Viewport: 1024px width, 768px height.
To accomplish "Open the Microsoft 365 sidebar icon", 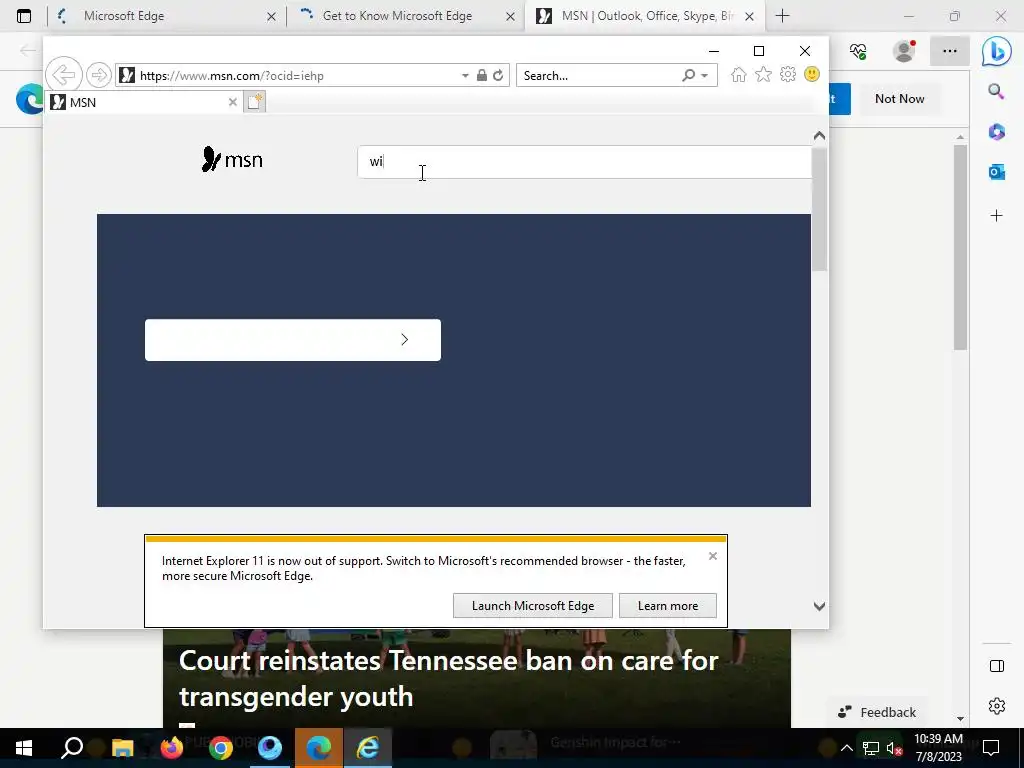I will 996,132.
